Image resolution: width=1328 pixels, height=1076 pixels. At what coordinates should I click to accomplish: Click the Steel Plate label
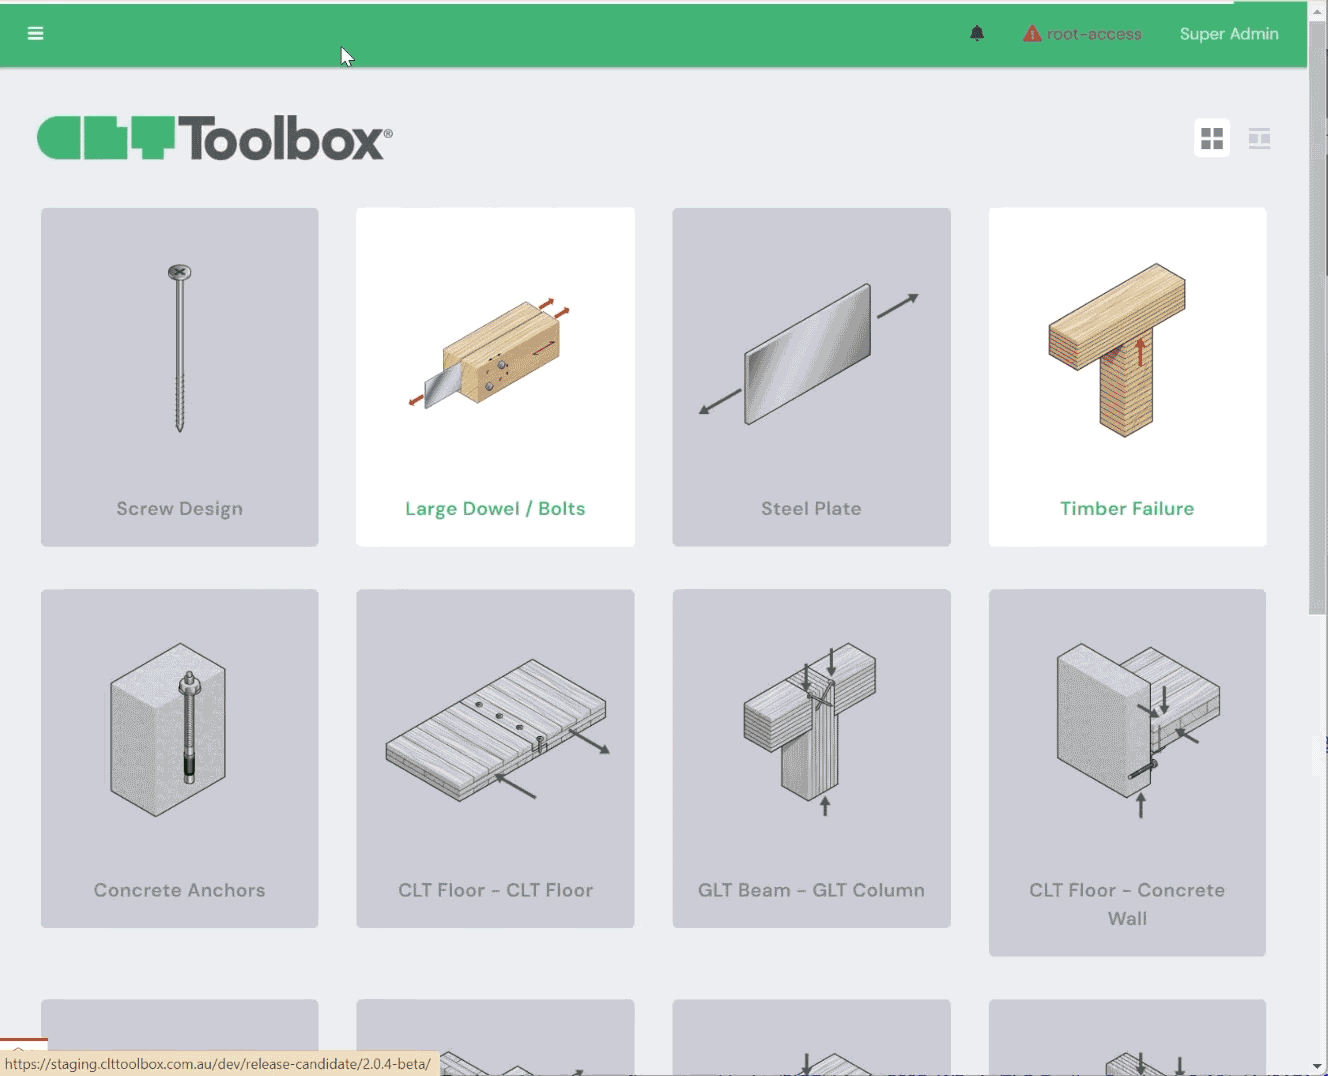(811, 509)
